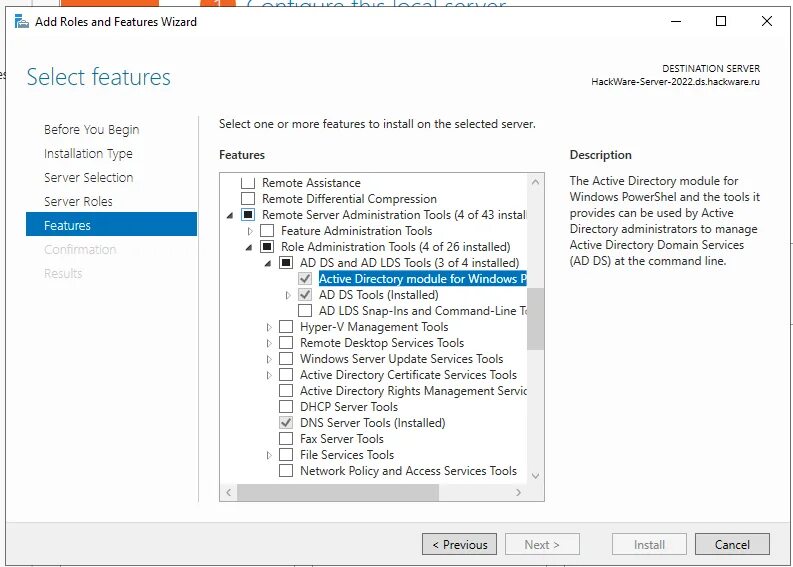The height and width of the screenshot is (567, 793).
Task: Check AD LDS Snap-Ins and Command-Line checkbox
Action: click(305, 311)
